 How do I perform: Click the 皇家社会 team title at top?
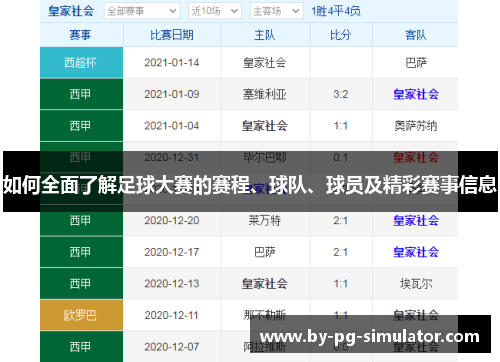coord(71,11)
